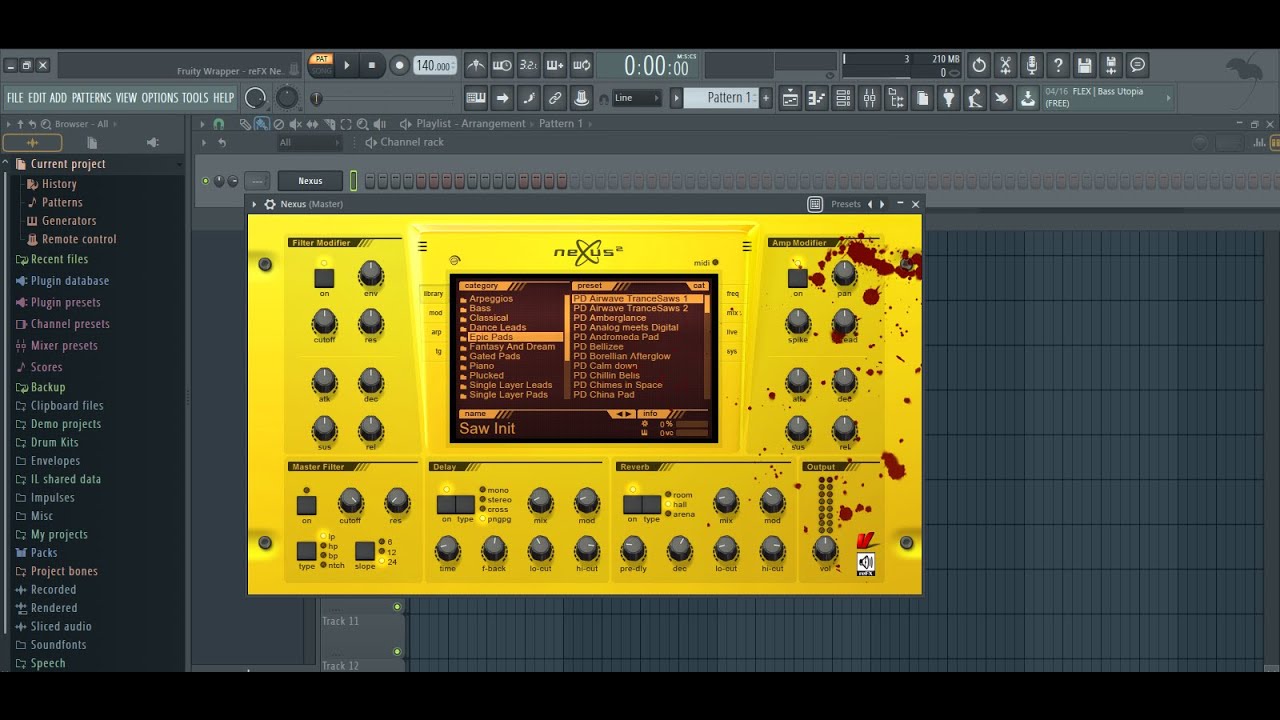1280x720 pixels.
Task: Open the speech bubble project info icon
Action: (x=1137, y=65)
